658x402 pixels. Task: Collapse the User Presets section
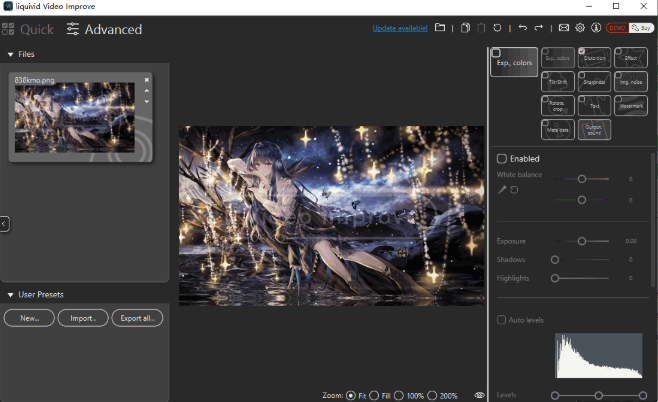pyautogui.click(x=10, y=295)
